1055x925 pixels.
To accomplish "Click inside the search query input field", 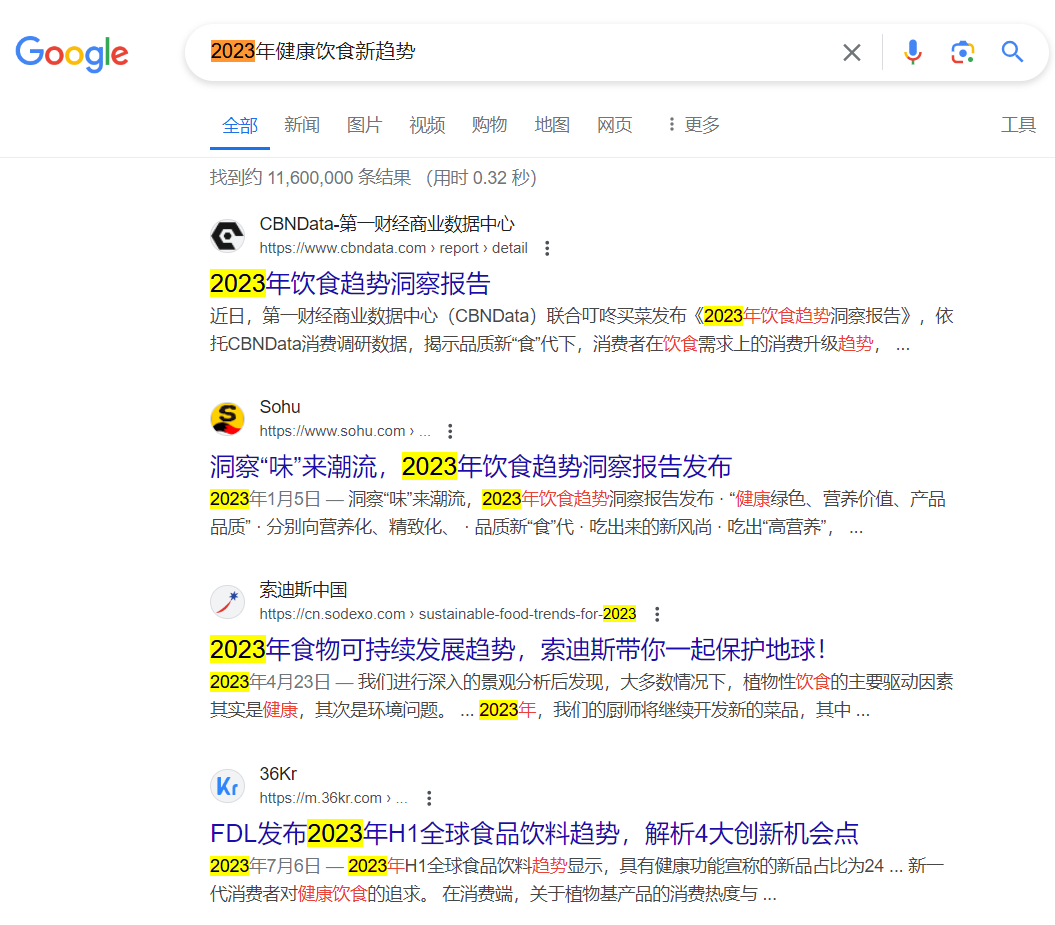I will tap(600, 52).
